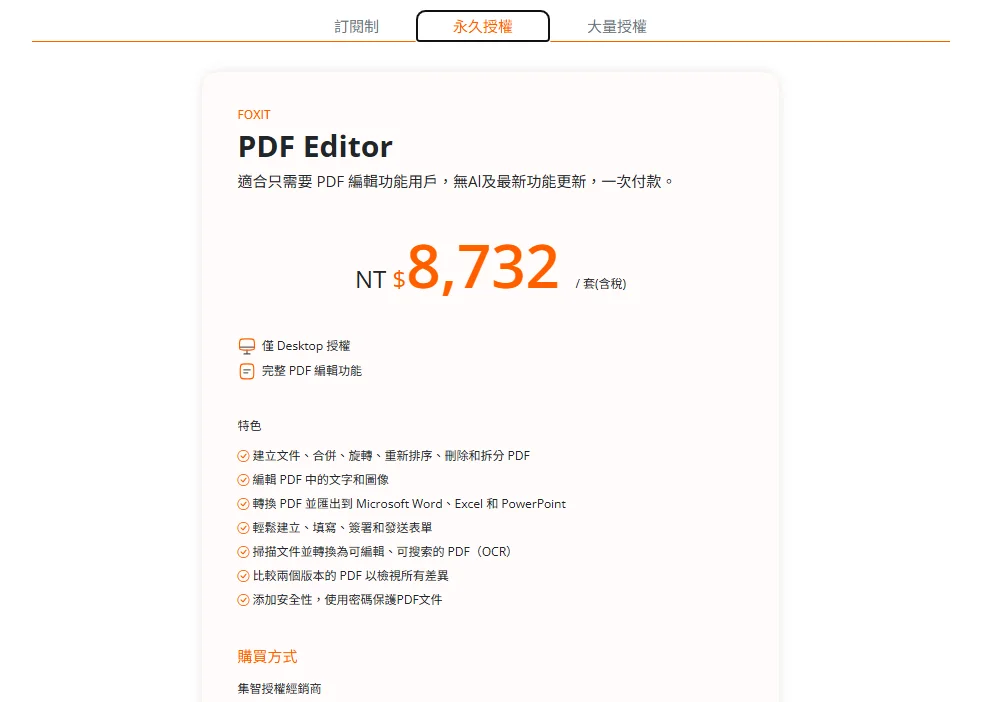The image size is (985, 702).
Task: Click the 集智授權經銷商 text
Action: [280, 689]
